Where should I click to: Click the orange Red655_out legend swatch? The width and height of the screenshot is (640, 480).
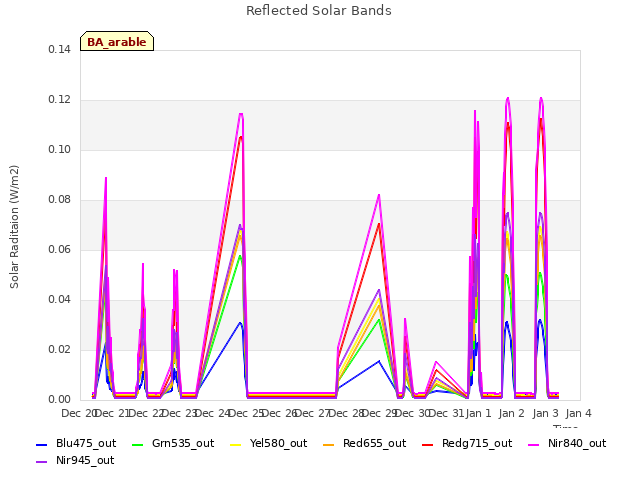[329, 444]
